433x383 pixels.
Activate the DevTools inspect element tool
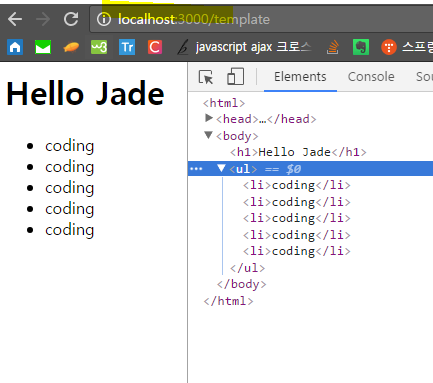[x=206, y=77]
